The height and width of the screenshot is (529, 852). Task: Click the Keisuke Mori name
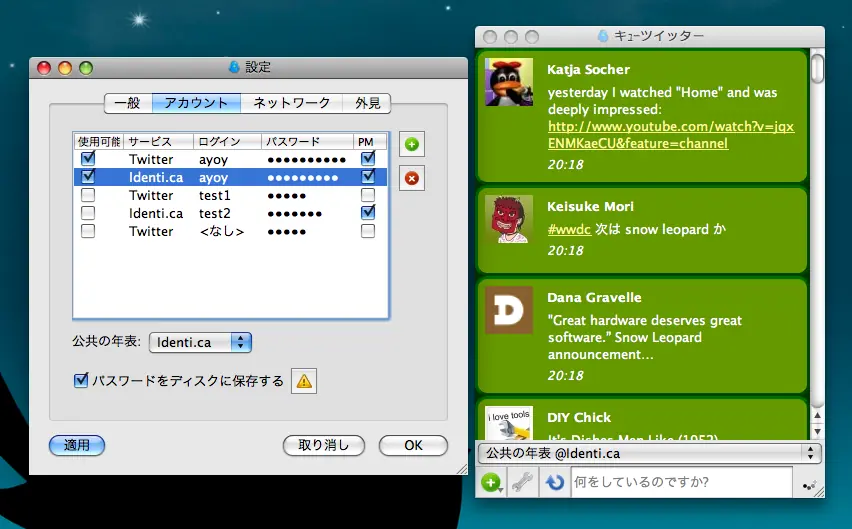(590, 206)
